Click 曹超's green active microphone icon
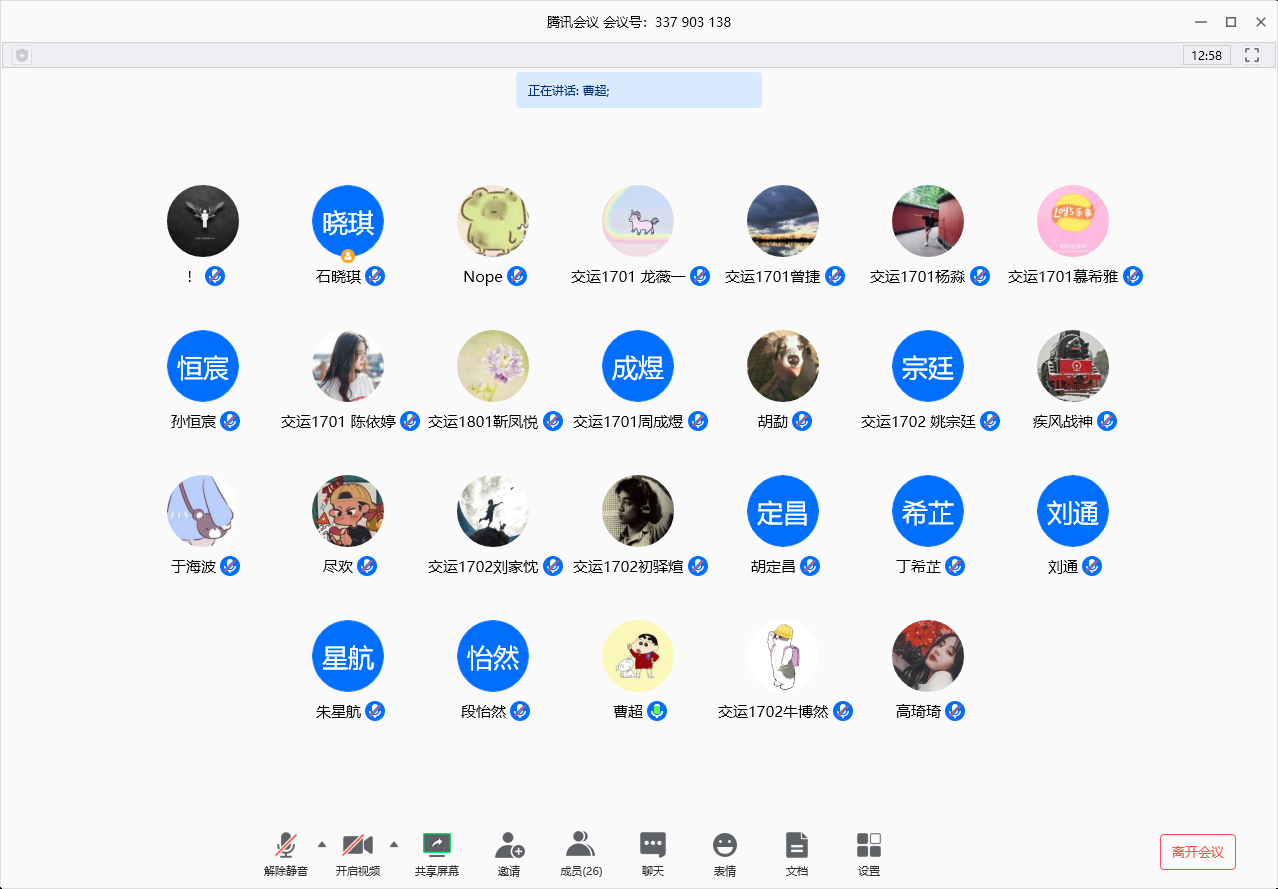1278x889 pixels. point(657,711)
